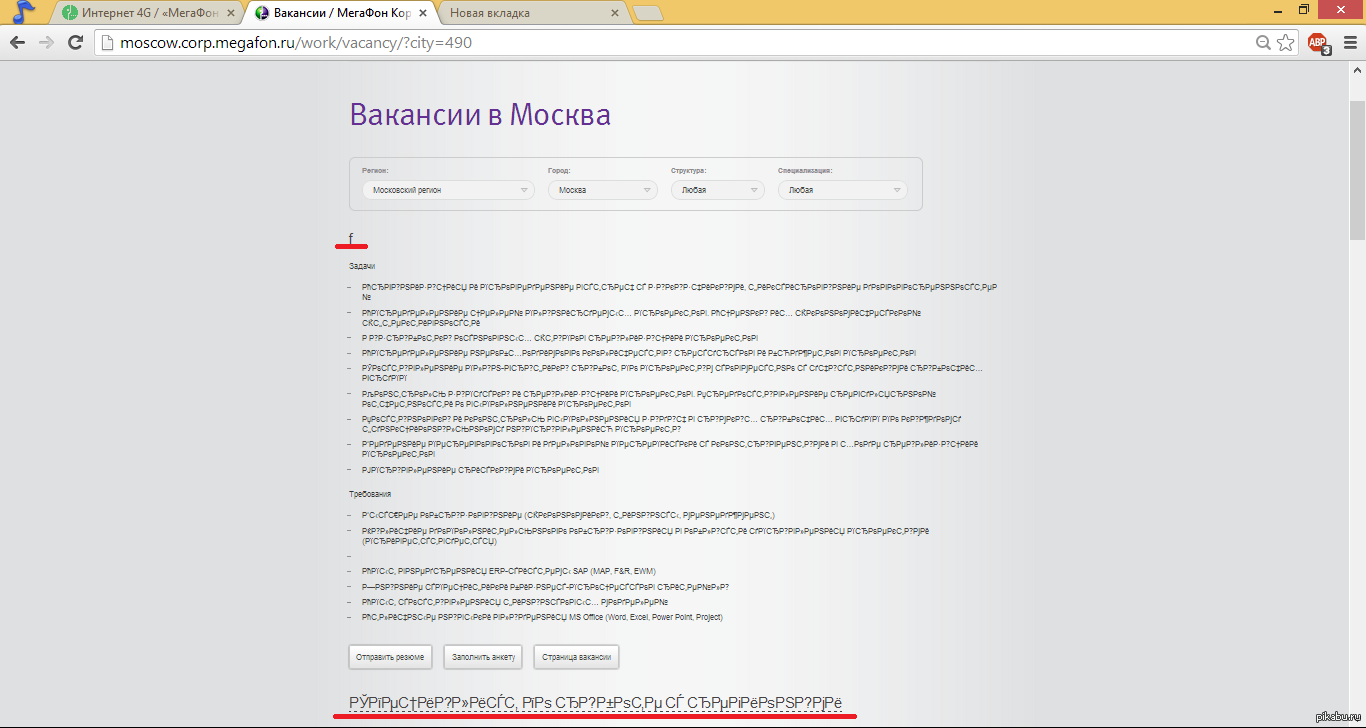Click the magnifier zoom icon in address bar
The image size is (1366, 728).
(x=1264, y=43)
